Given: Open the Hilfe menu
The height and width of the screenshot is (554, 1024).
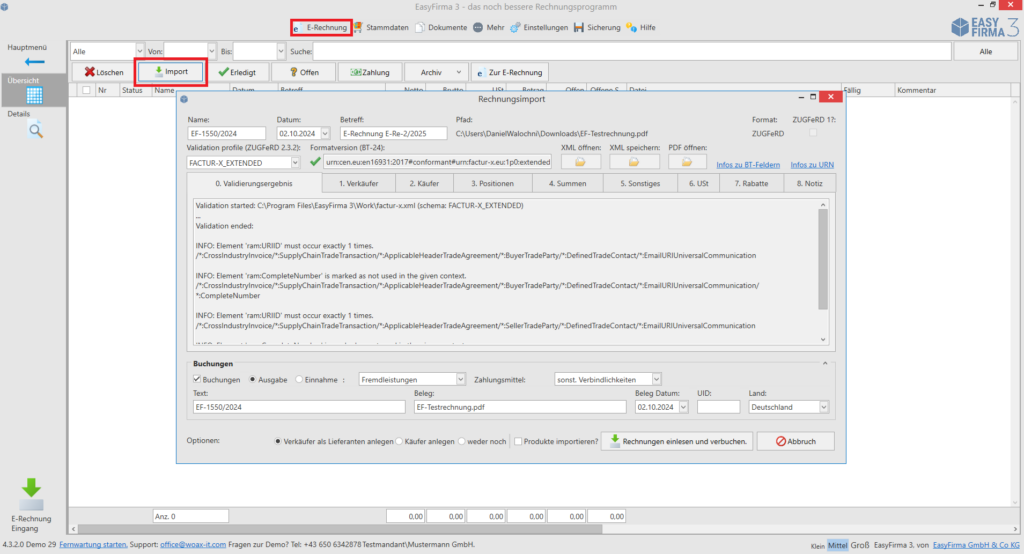Looking at the screenshot, I should [641, 27].
